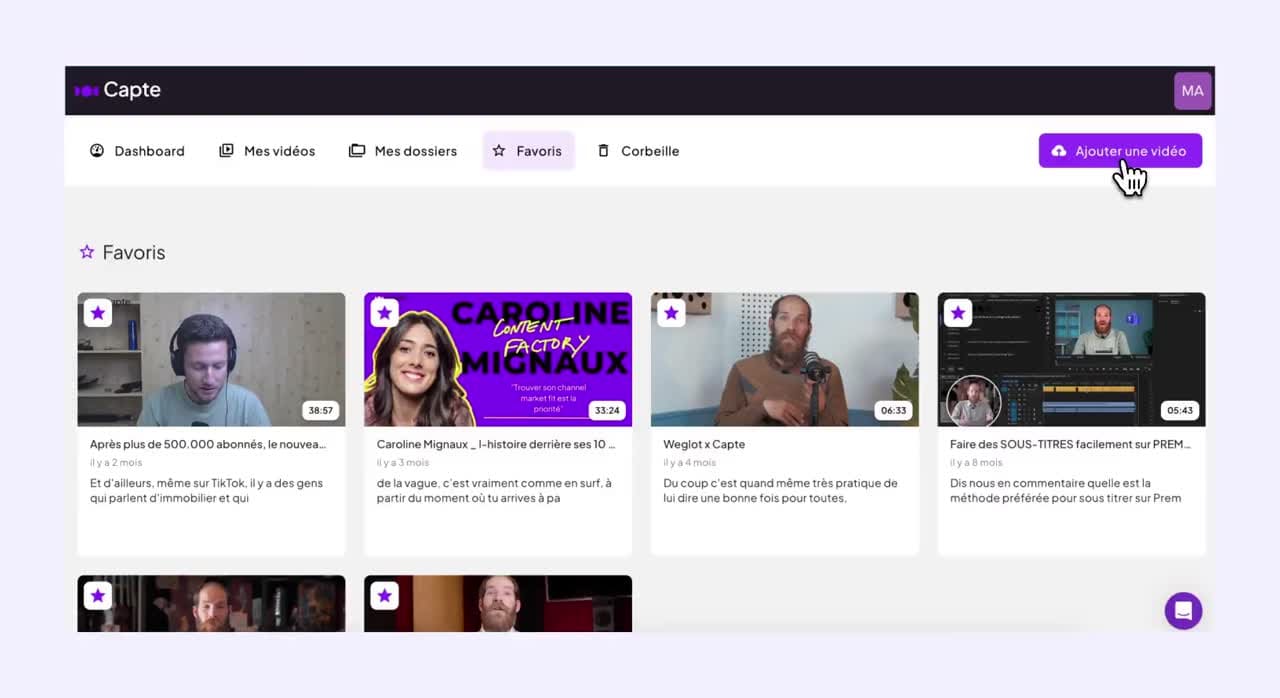Click excerpt 'Du coup c'est quand même'

[781, 490]
